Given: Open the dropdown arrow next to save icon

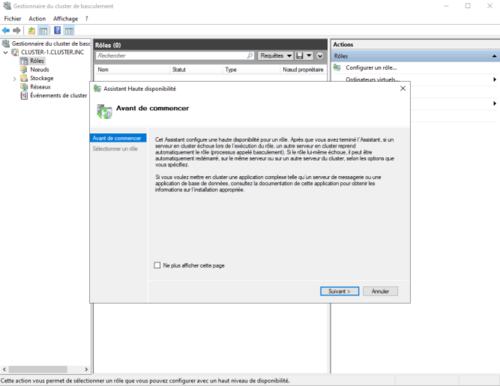Looking at the screenshot, I should (309, 56).
